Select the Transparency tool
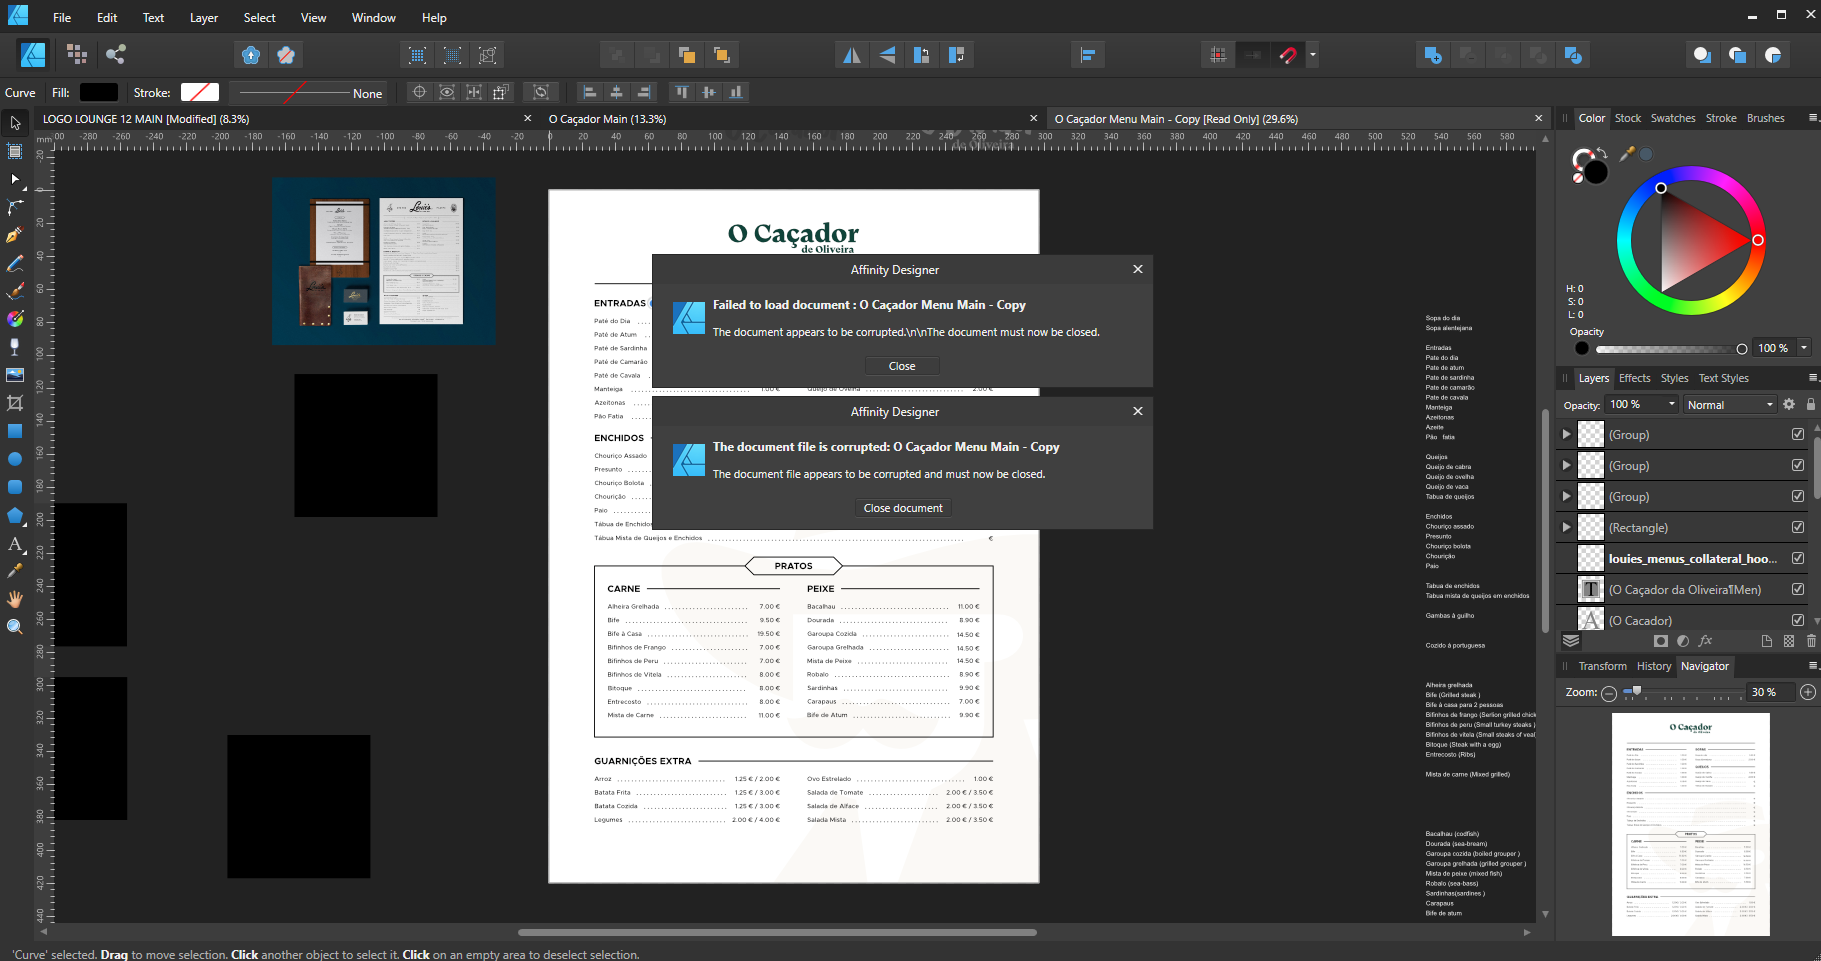The image size is (1821, 961). point(15,346)
